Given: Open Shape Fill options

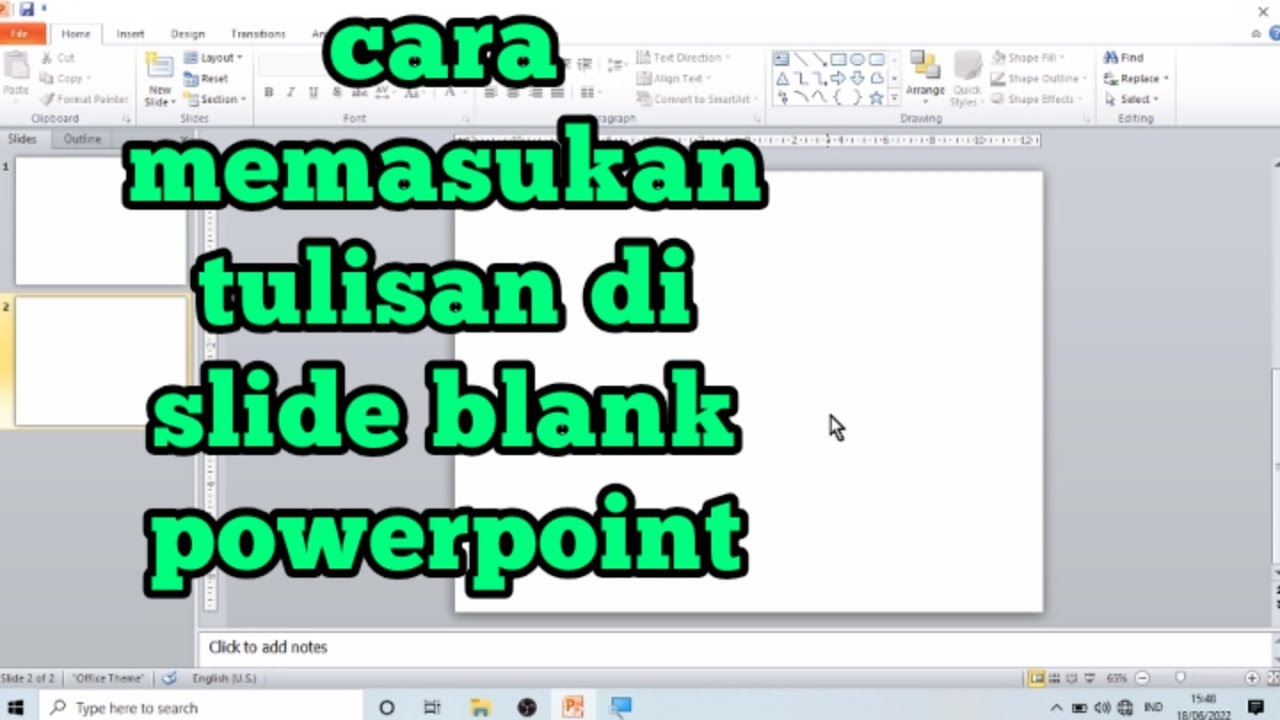Looking at the screenshot, I should [x=1029, y=58].
